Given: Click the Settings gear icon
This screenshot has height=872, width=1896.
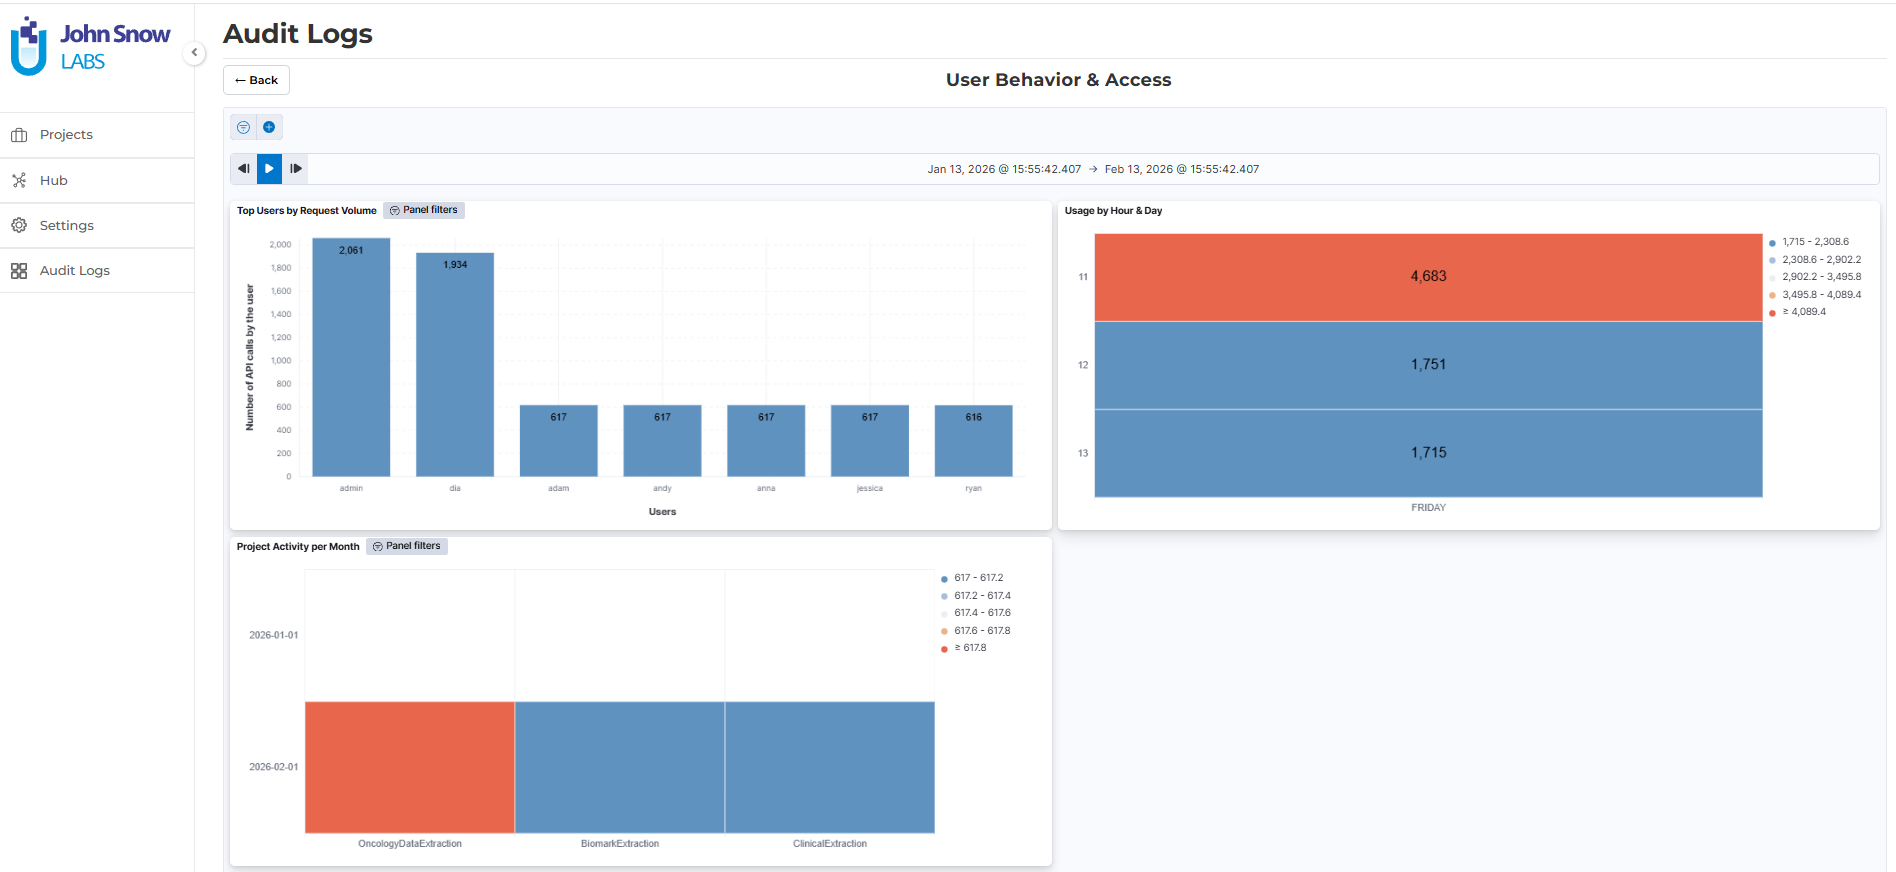Looking at the screenshot, I should click(19, 226).
